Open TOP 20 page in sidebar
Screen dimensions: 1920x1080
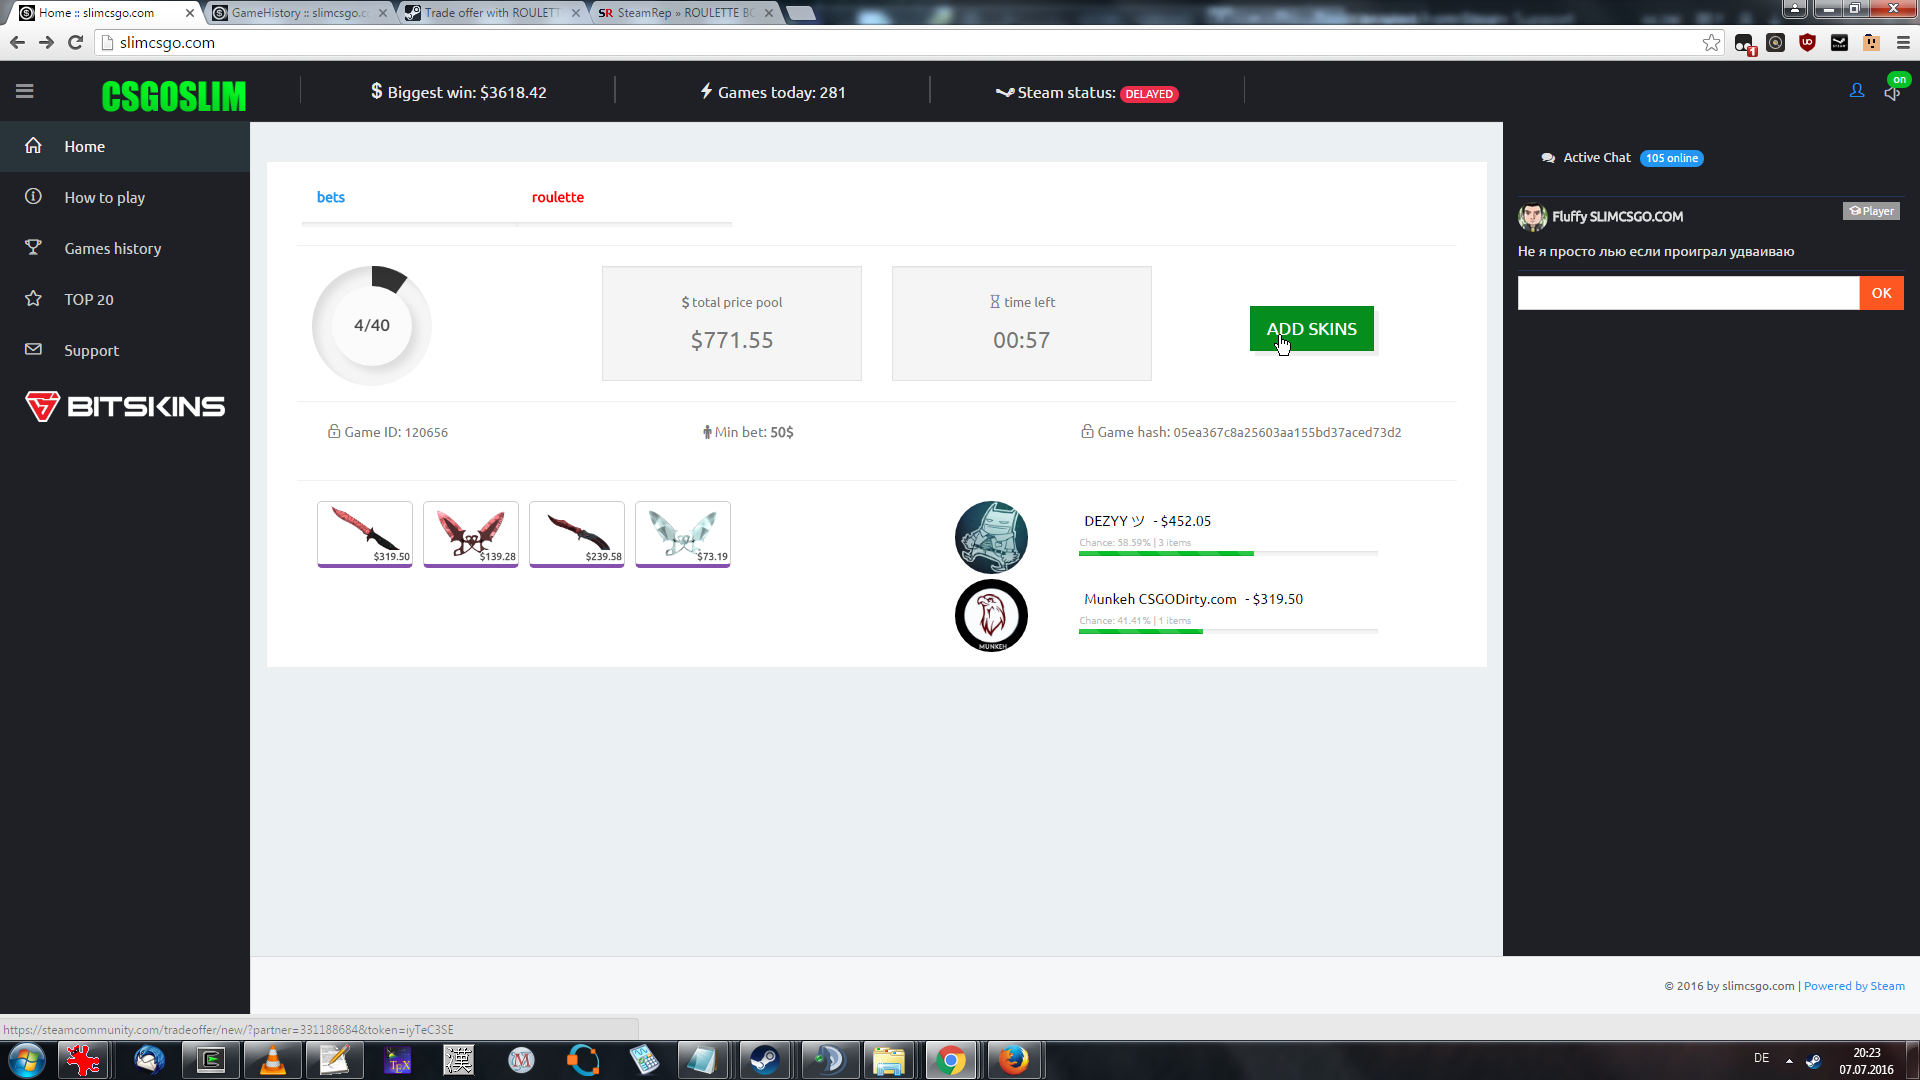click(88, 299)
